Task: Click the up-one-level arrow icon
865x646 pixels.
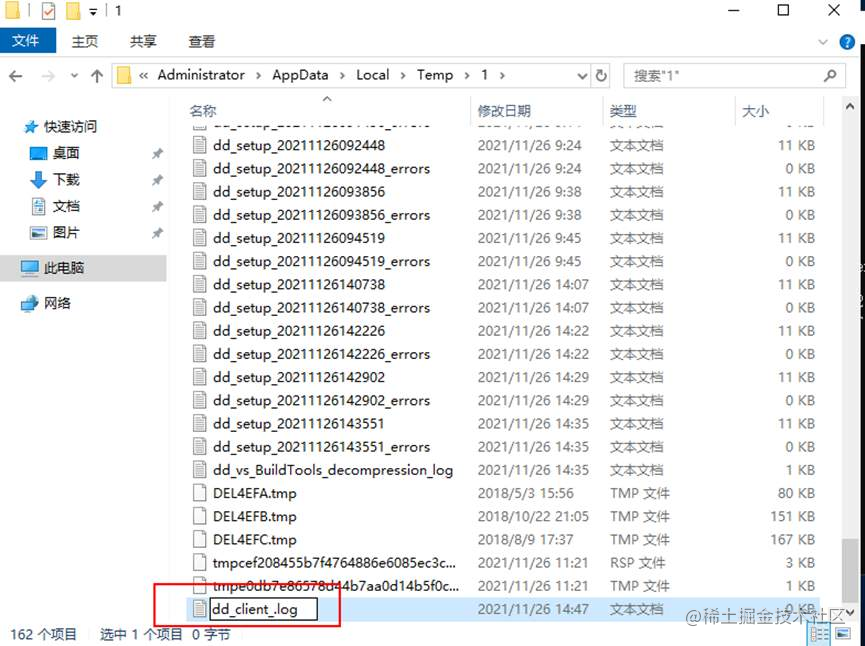Action: pyautogui.click(x=96, y=75)
